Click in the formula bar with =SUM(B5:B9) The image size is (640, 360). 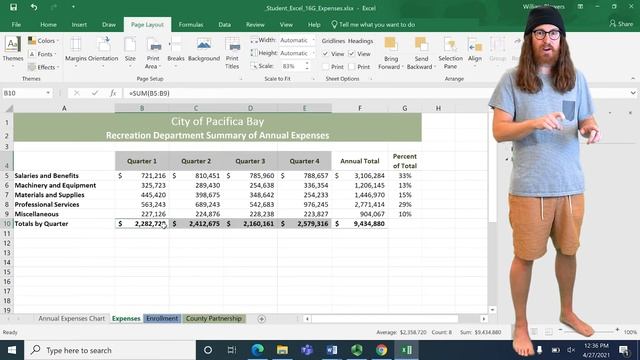(x=306, y=93)
